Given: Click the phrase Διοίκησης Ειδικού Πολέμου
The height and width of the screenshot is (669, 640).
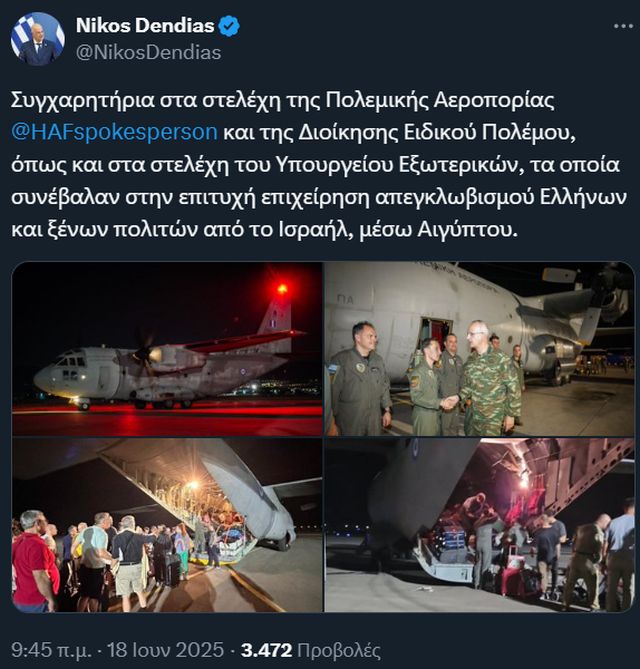Looking at the screenshot, I should click(435, 132).
